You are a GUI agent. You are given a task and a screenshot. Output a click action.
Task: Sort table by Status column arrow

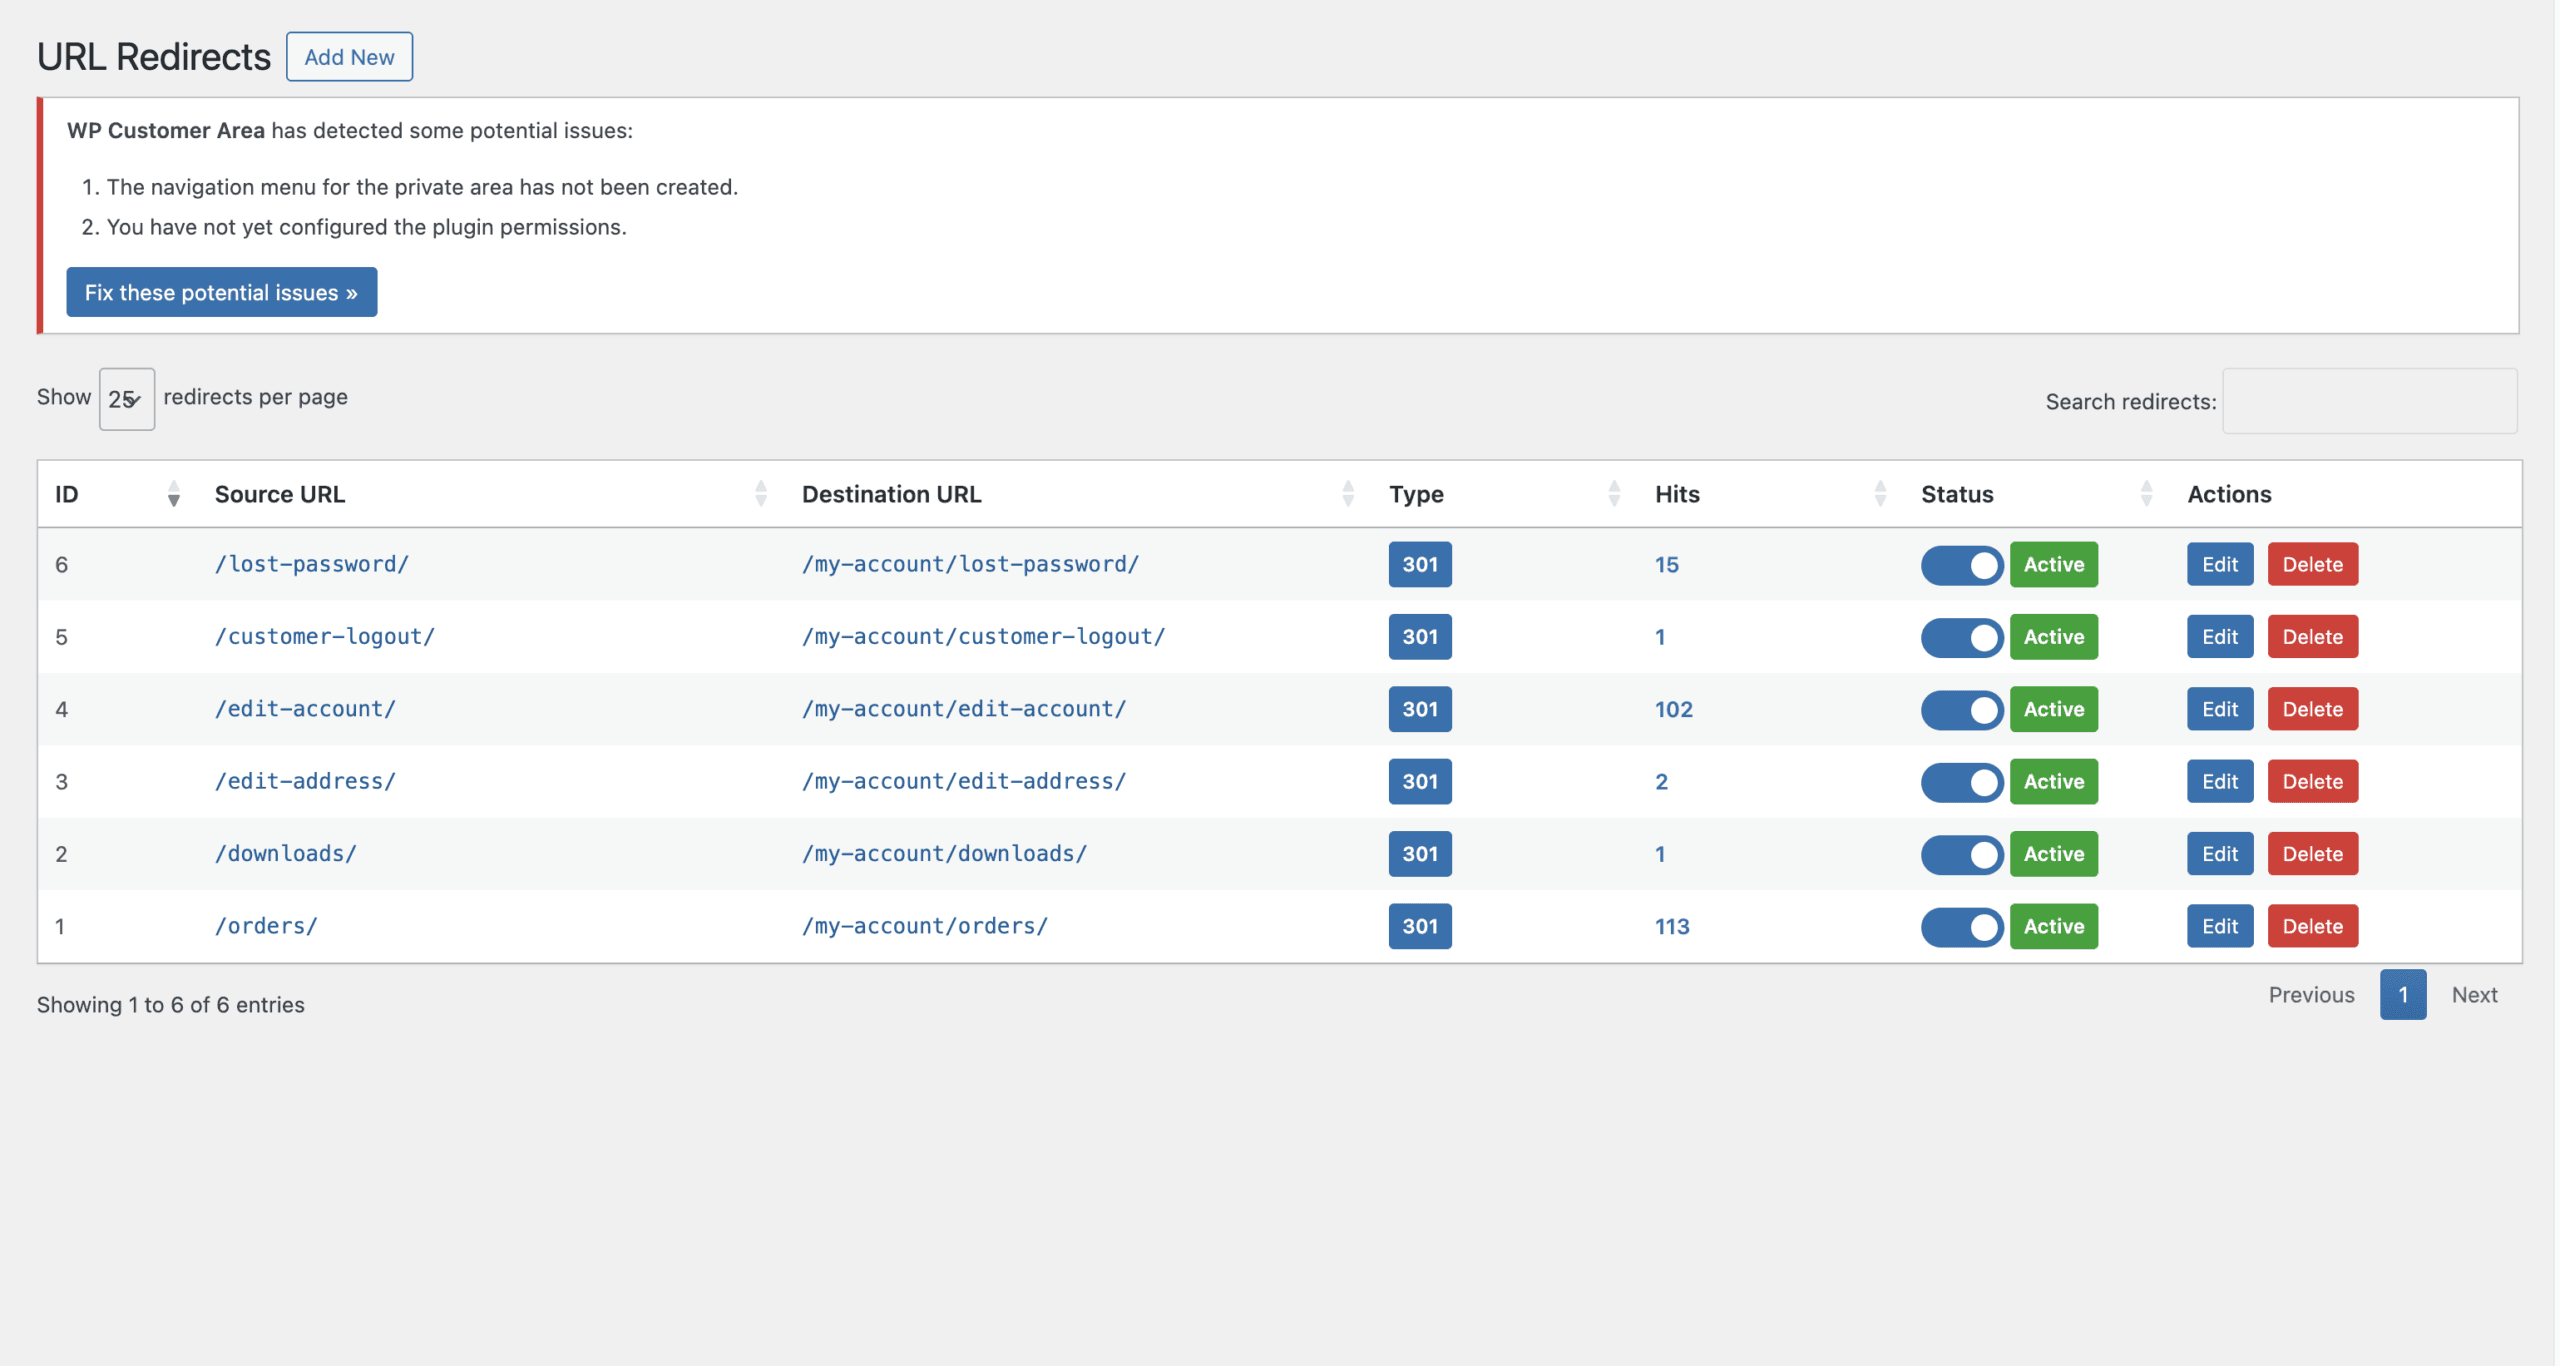2148,493
